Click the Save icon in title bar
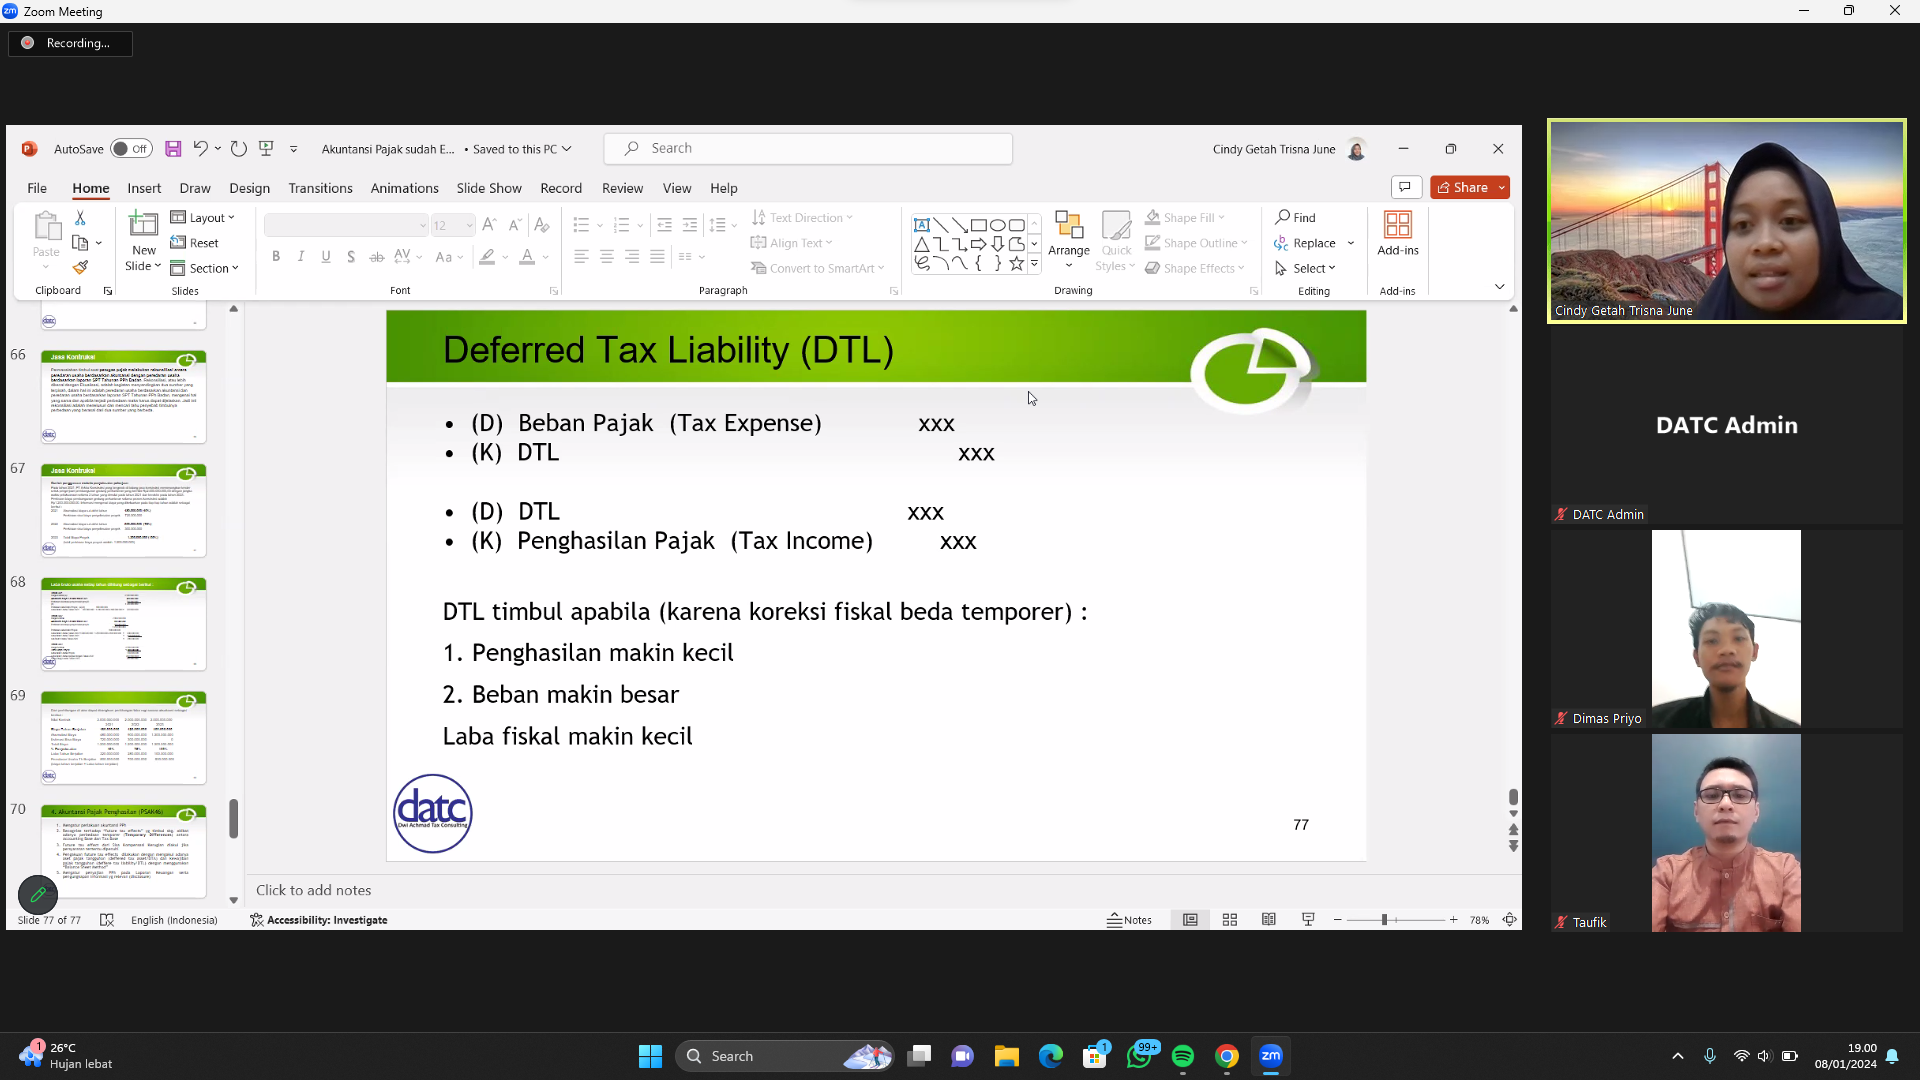 pyautogui.click(x=173, y=149)
